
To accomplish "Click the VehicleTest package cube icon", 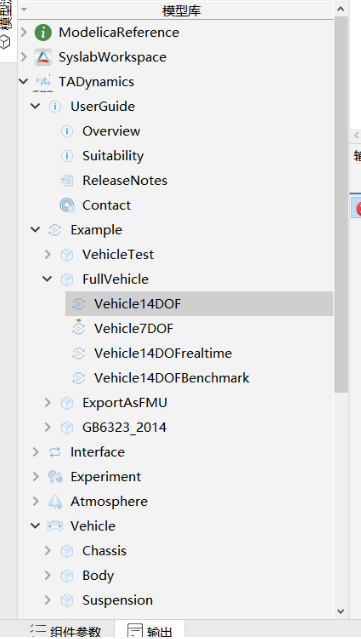I will [67, 255].
